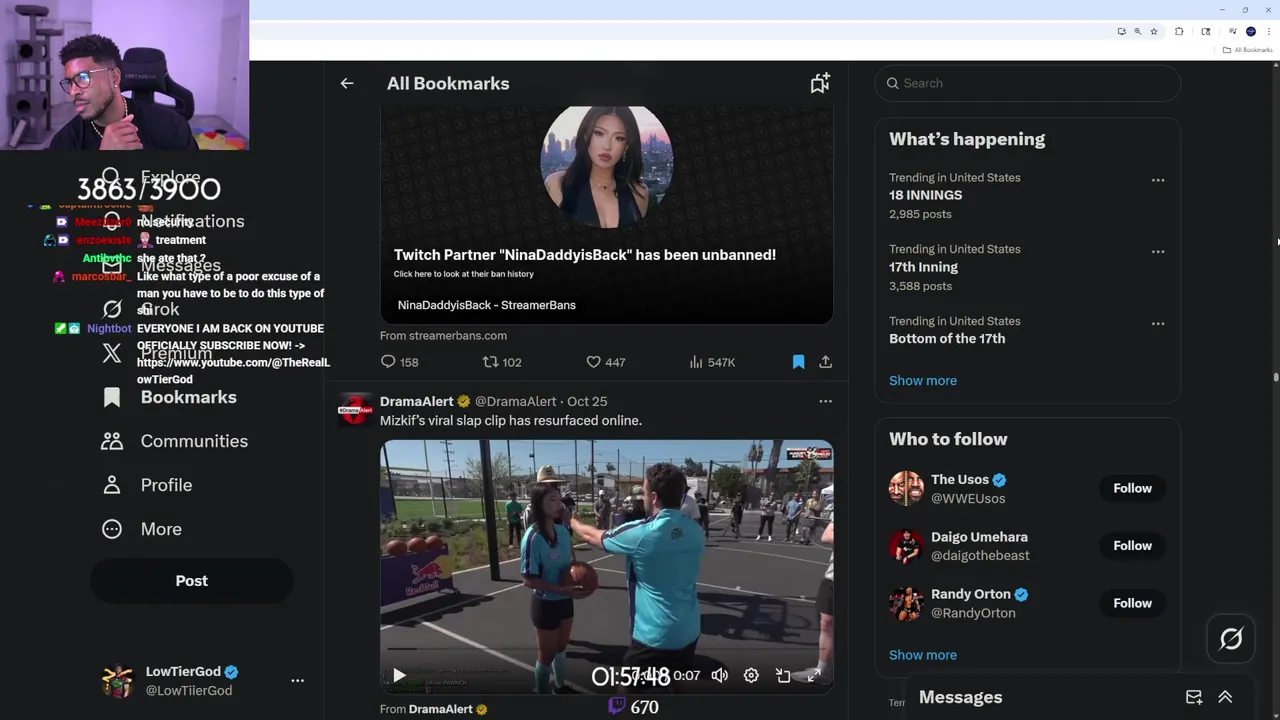Follow Randy Orton
Screen dimensions: 1280x720
pyautogui.click(x=1132, y=603)
